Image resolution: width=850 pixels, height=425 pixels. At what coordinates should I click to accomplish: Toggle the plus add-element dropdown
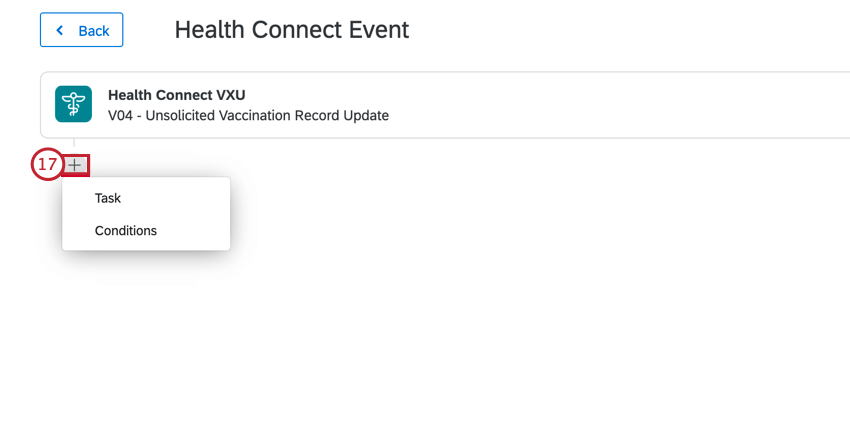coord(75,165)
